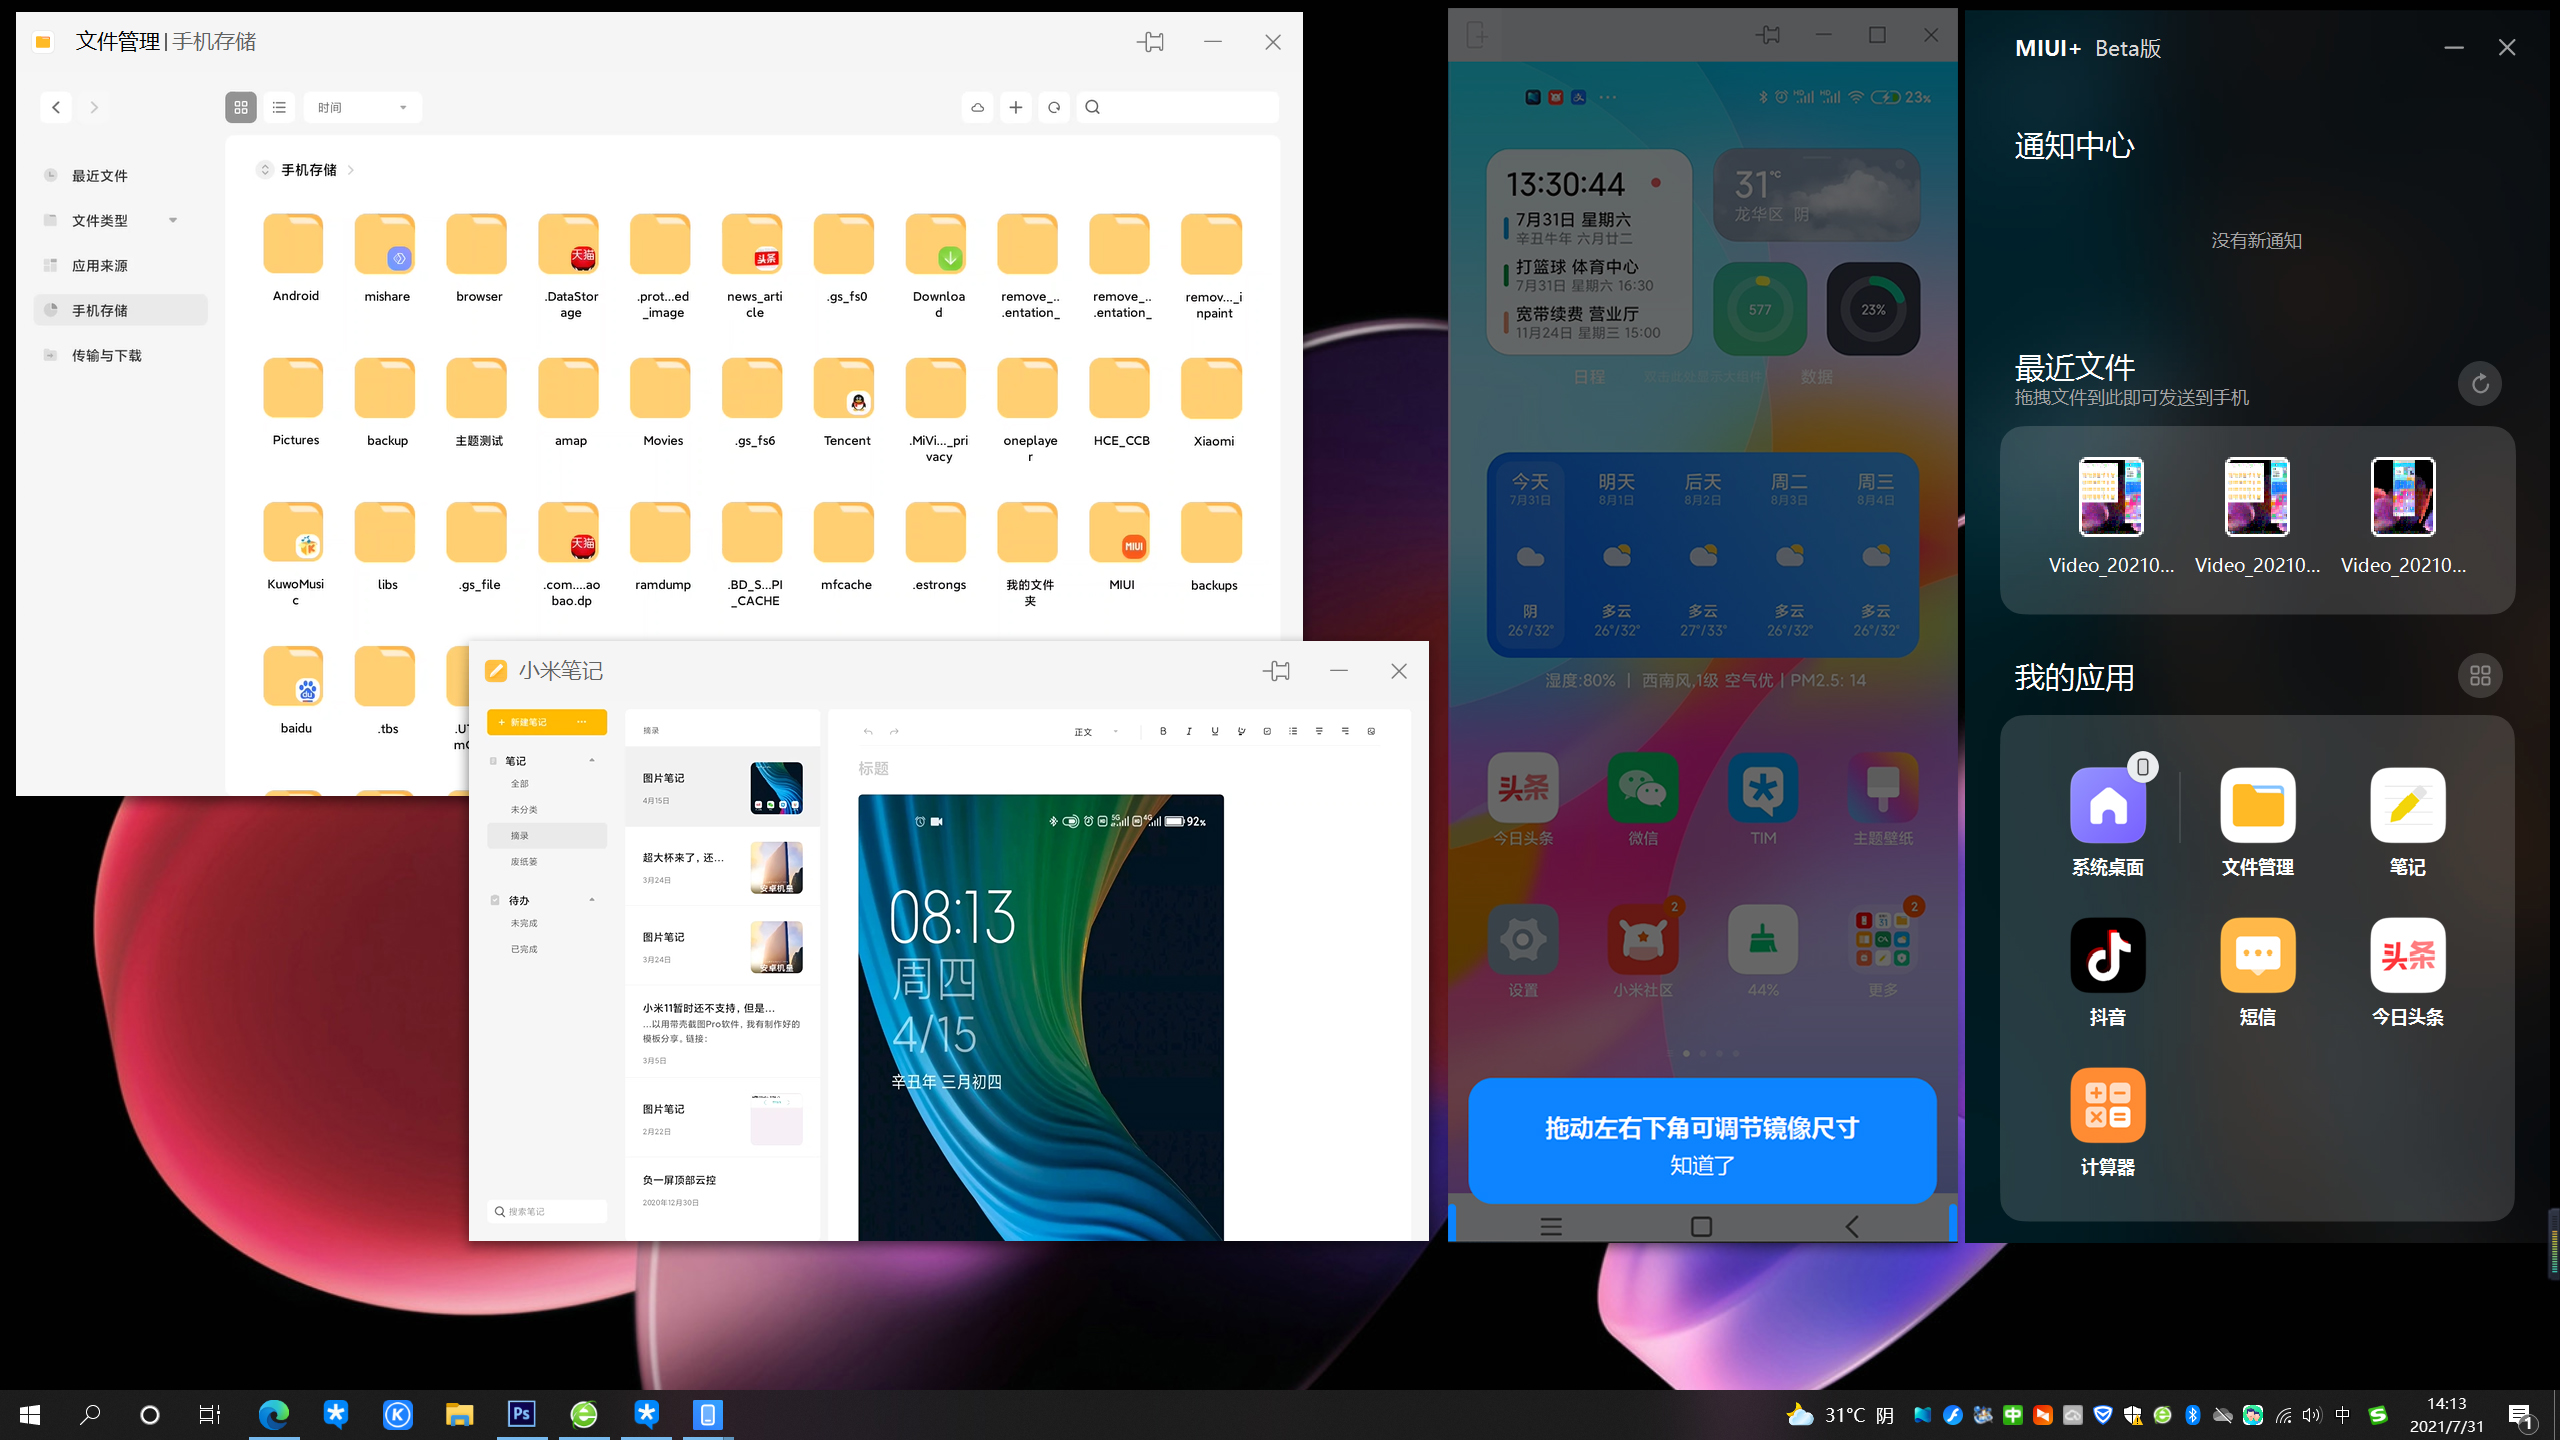Tap the recents menu button on mirrored phone
This screenshot has width=2560, height=1440.
point(1551,1226)
